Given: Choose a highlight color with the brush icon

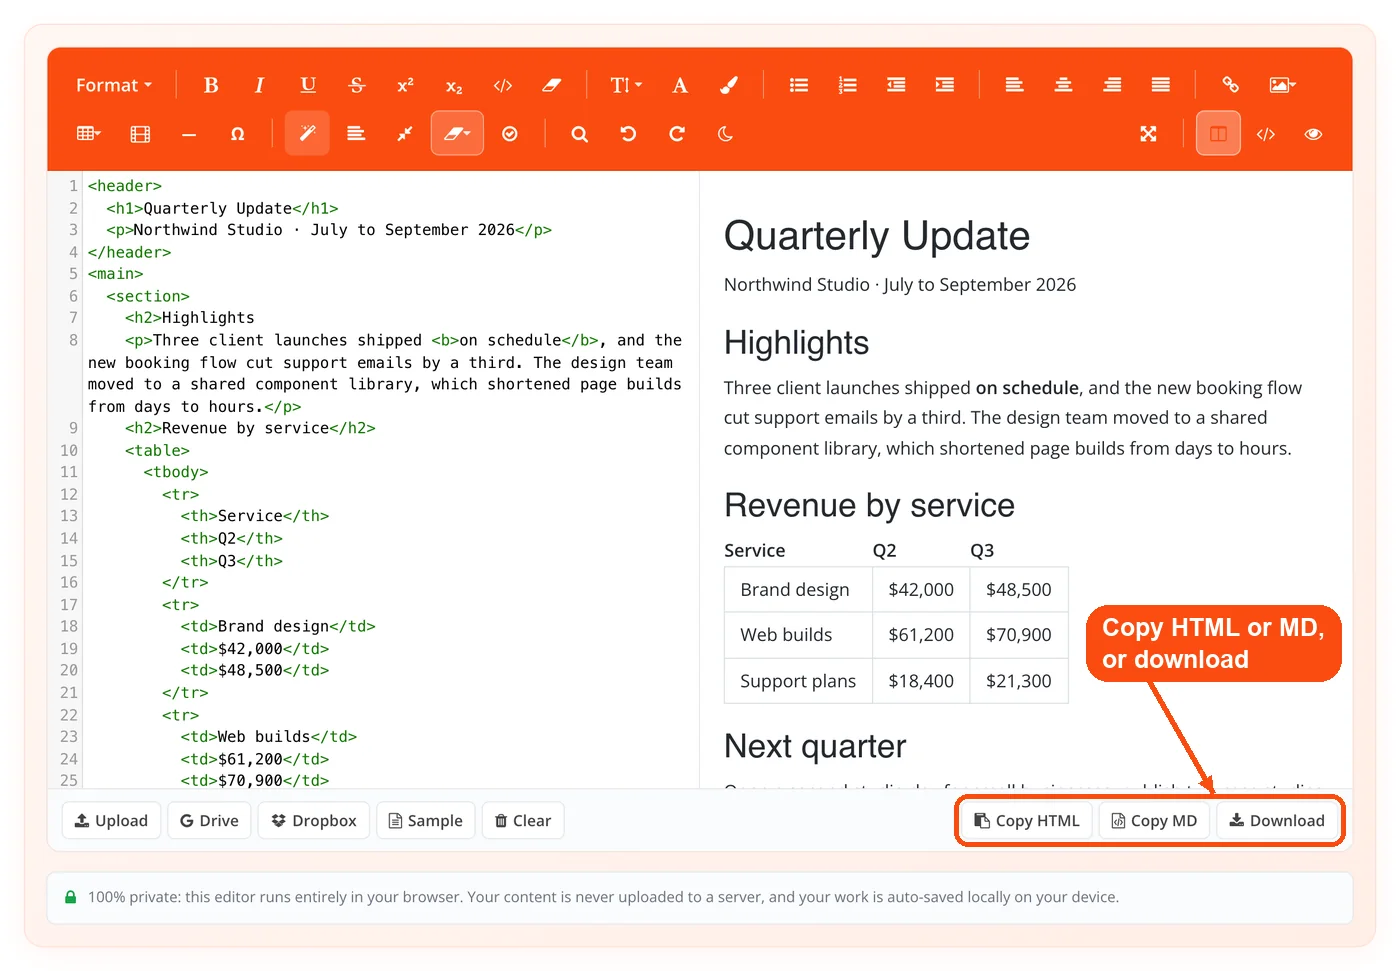Looking at the screenshot, I should [729, 85].
